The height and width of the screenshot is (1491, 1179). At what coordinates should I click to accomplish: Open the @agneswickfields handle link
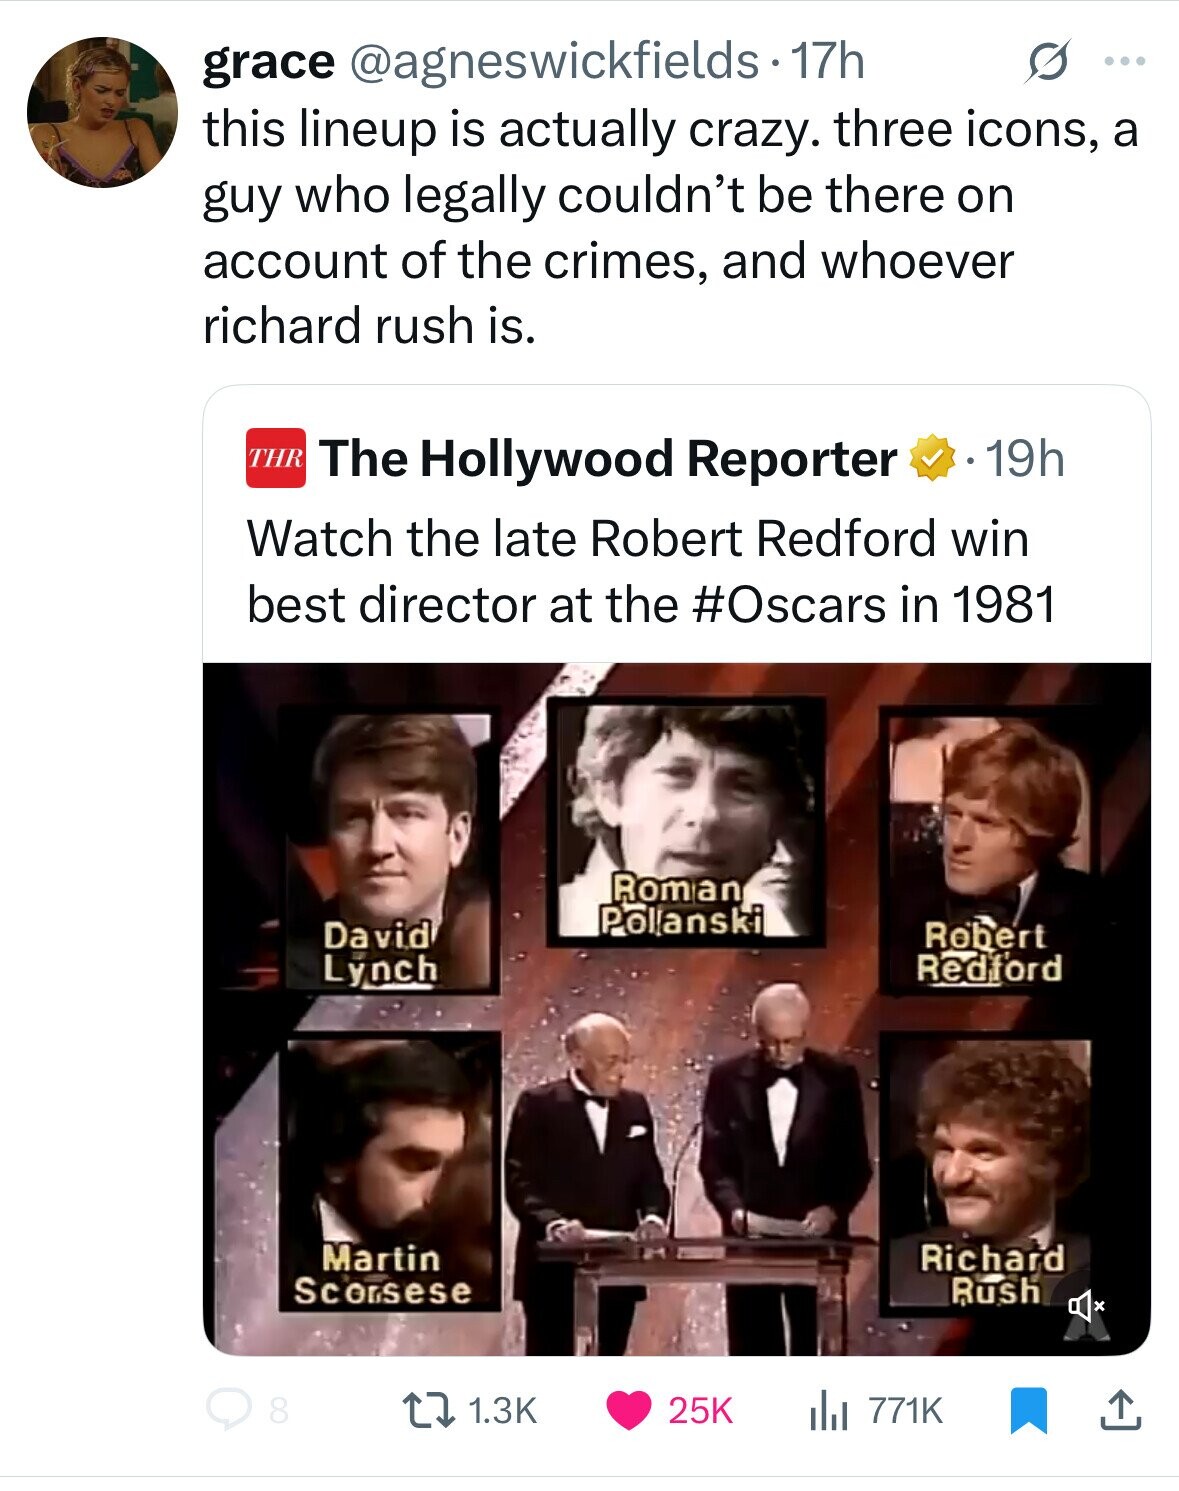pos(552,62)
